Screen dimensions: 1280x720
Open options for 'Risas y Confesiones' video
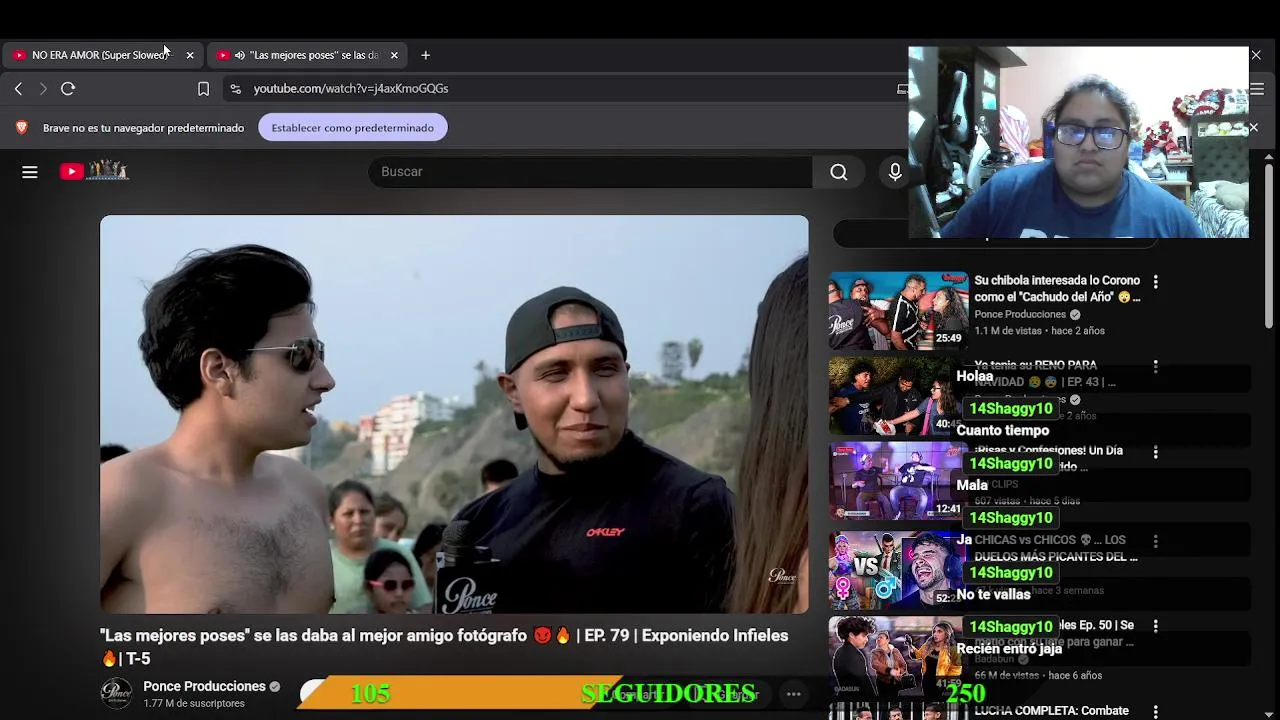(x=1155, y=452)
